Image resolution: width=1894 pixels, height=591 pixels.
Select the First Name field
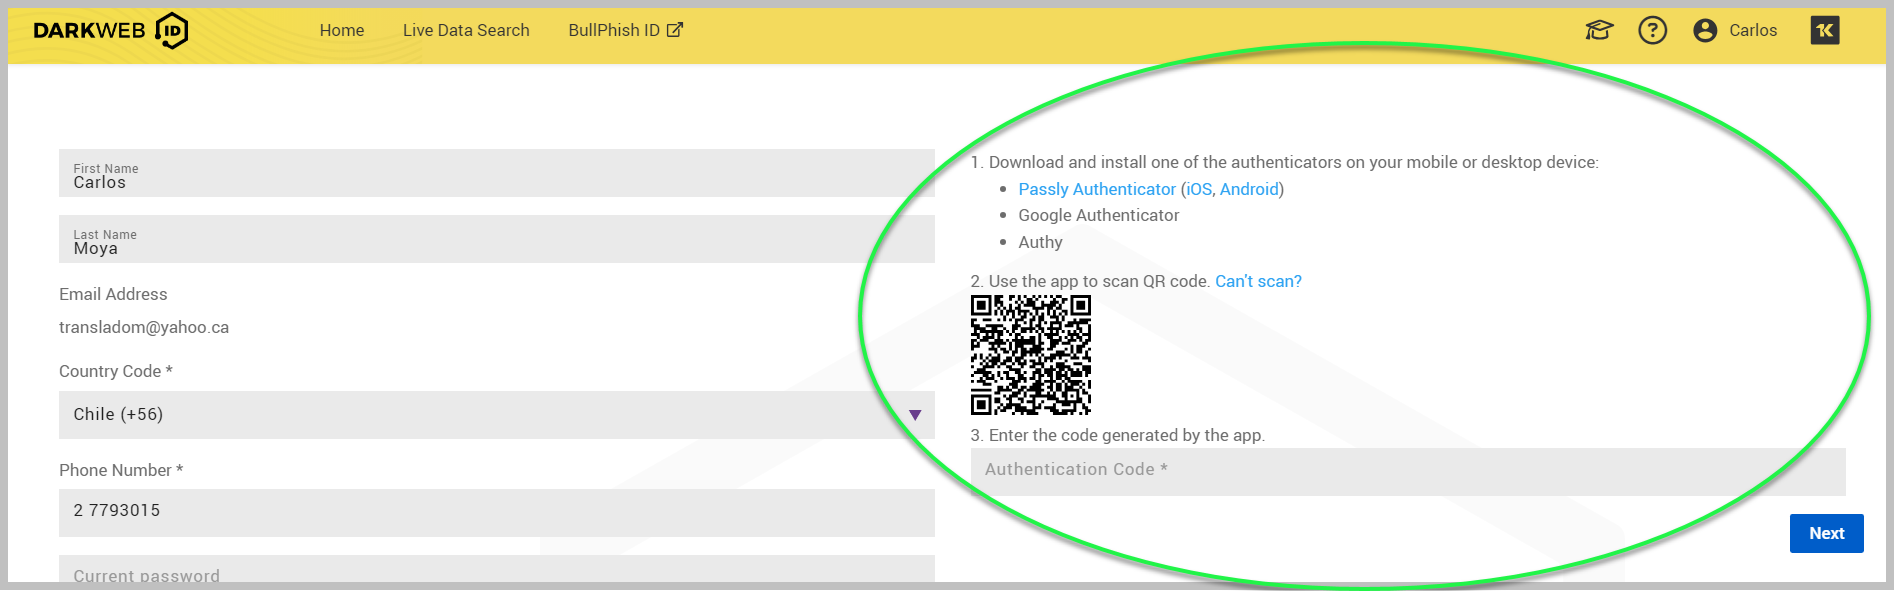[496, 175]
